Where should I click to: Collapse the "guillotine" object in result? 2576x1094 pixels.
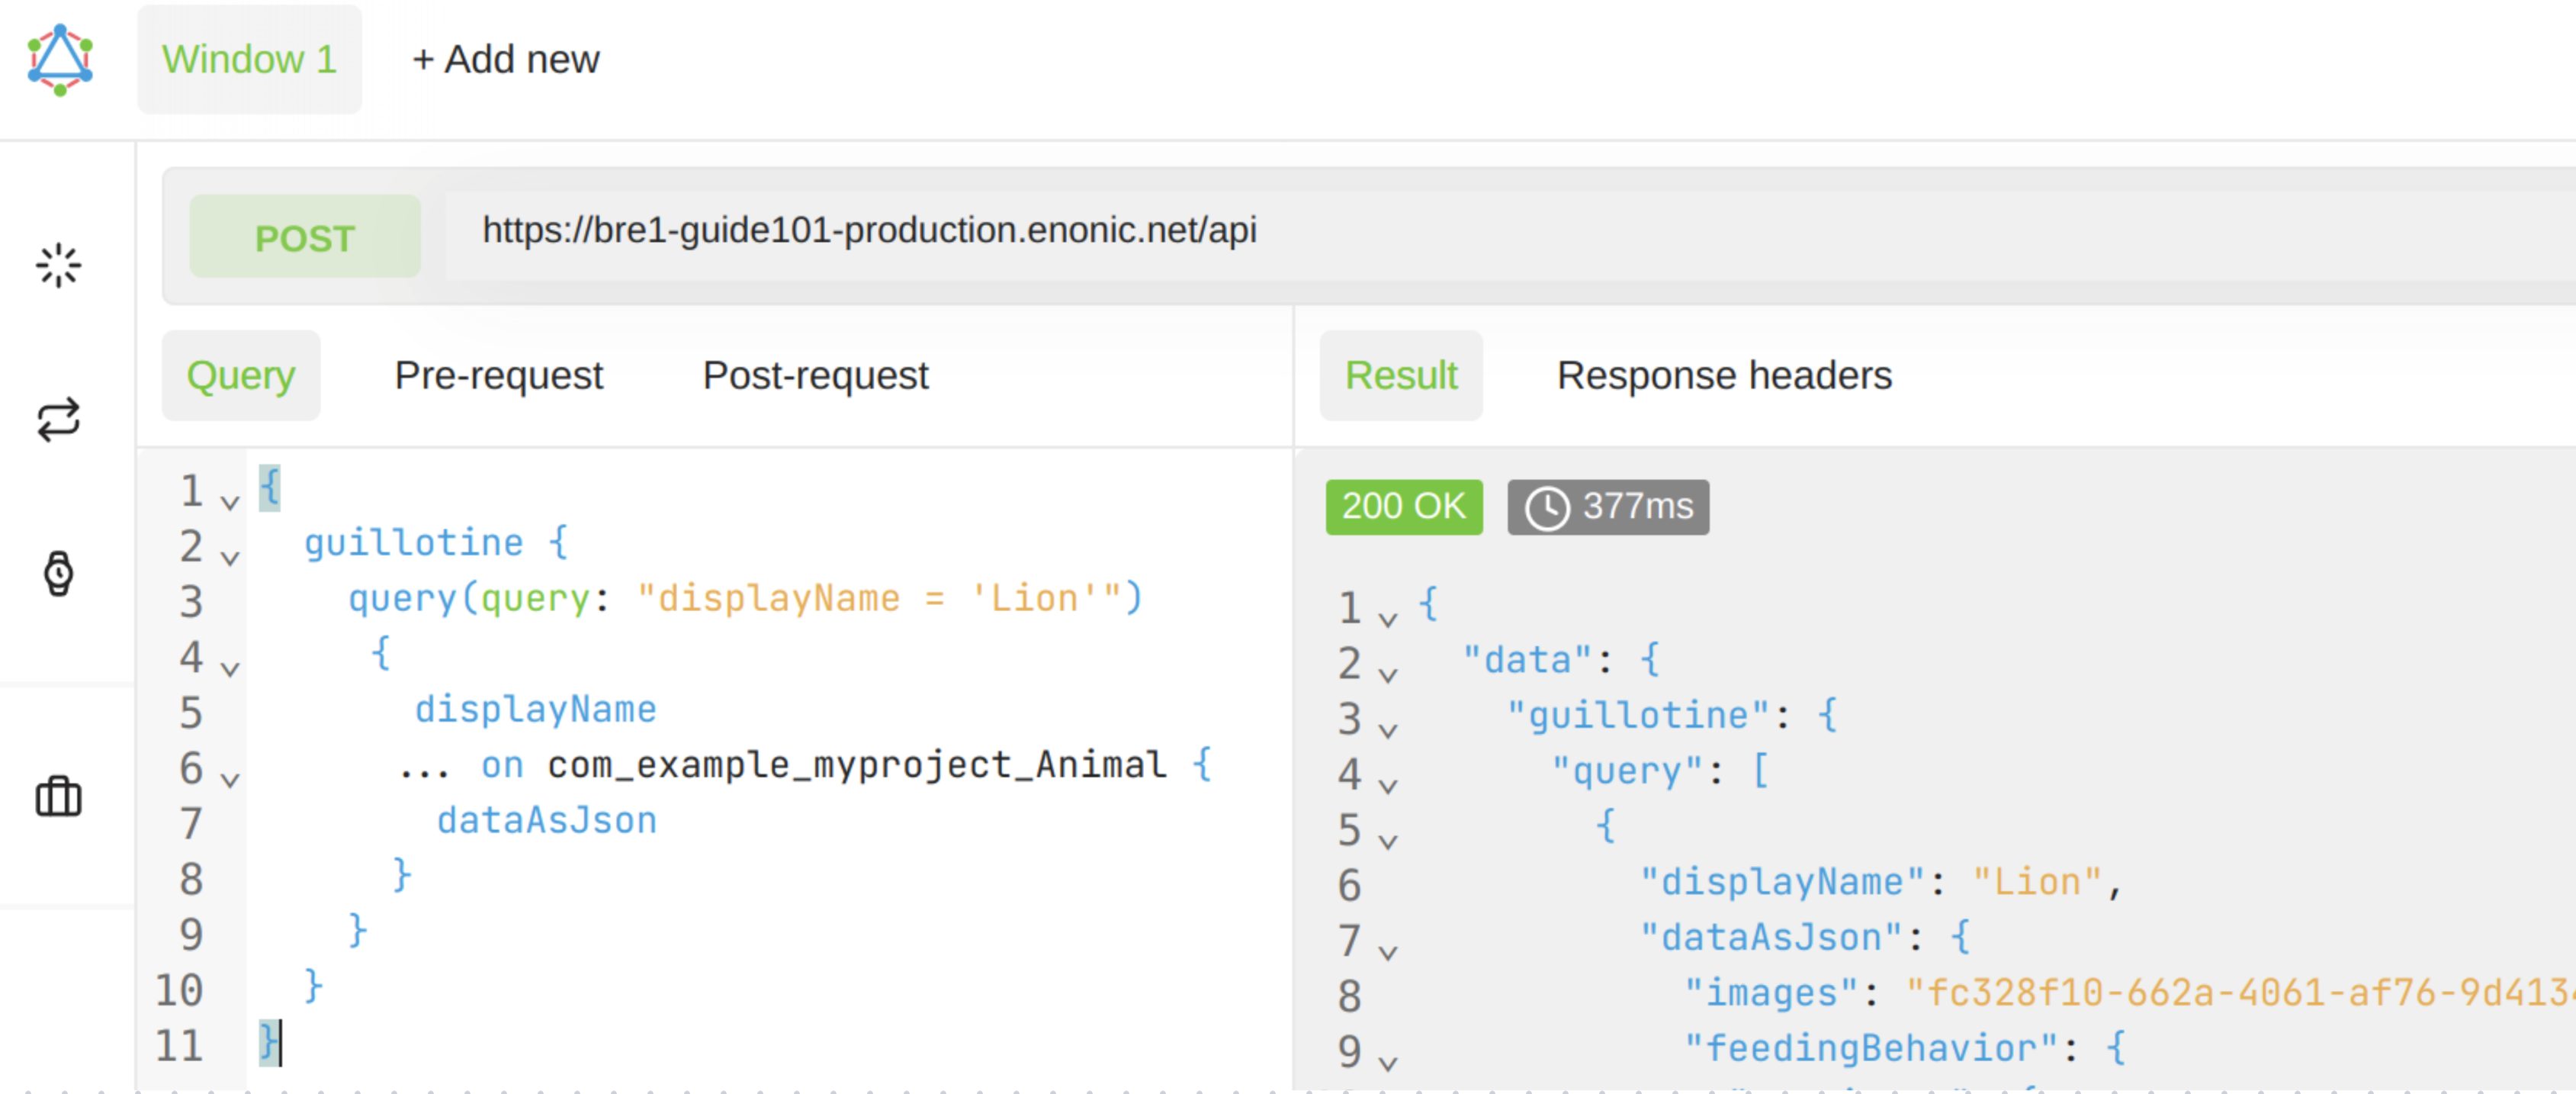[x=1387, y=731]
